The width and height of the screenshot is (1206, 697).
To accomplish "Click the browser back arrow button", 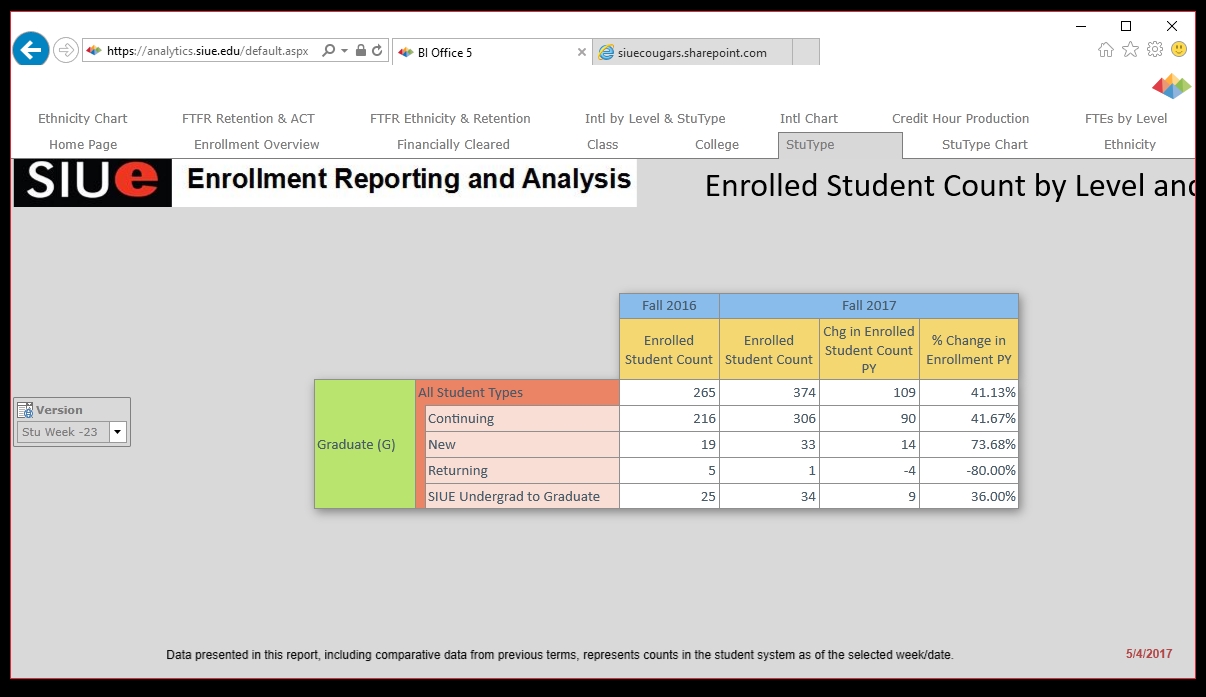I will (x=31, y=49).
